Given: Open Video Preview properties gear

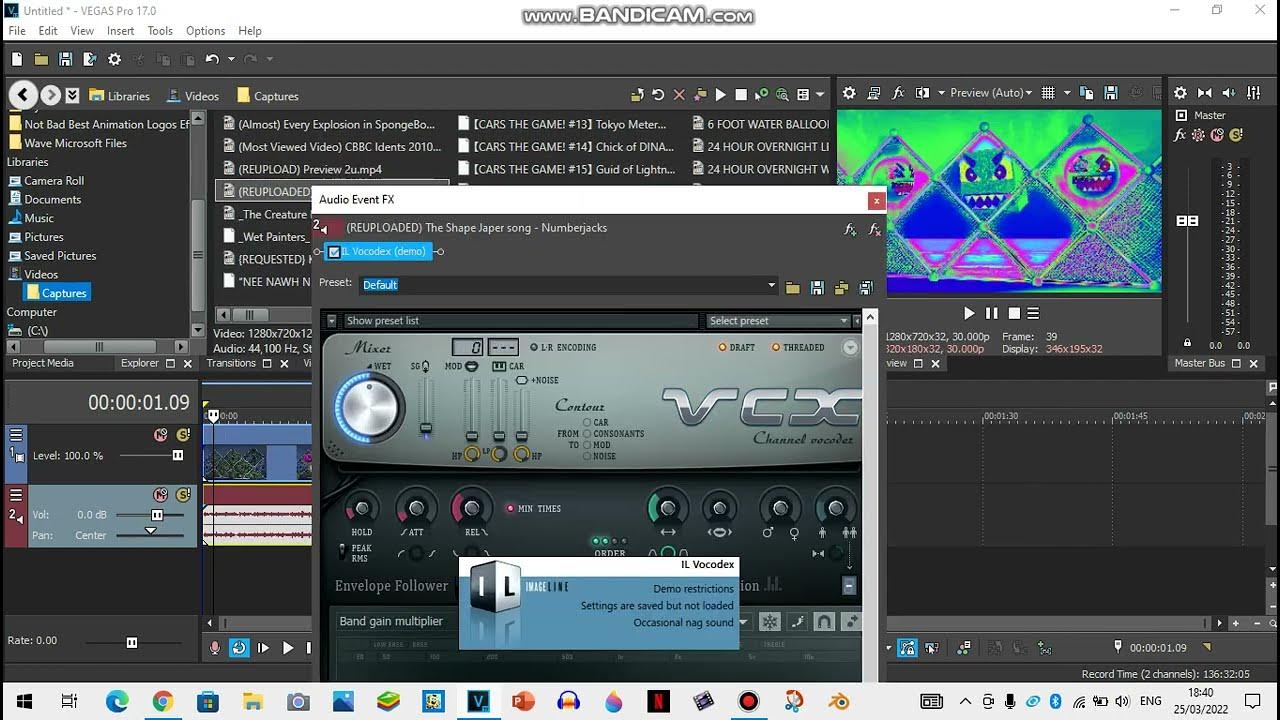Looking at the screenshot, I should [849, 93].
